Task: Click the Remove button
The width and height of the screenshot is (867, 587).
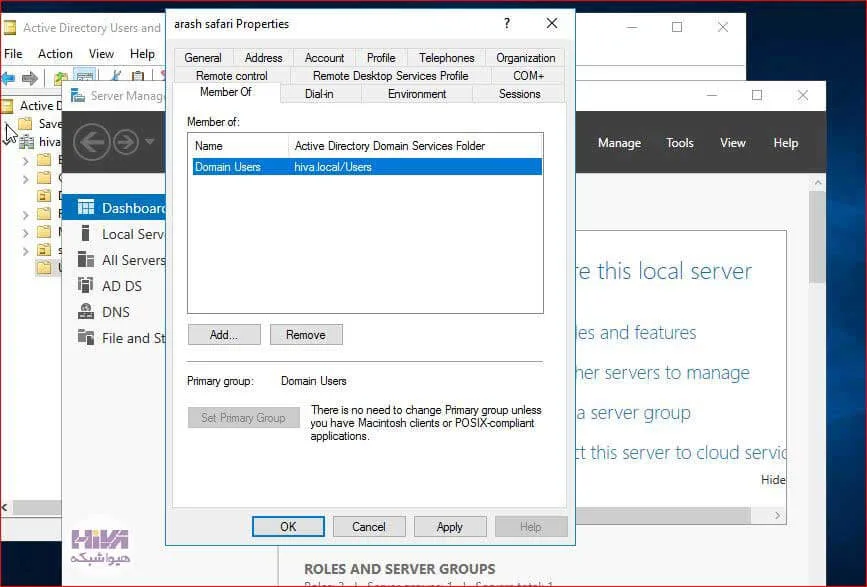Action: [306, 335]
